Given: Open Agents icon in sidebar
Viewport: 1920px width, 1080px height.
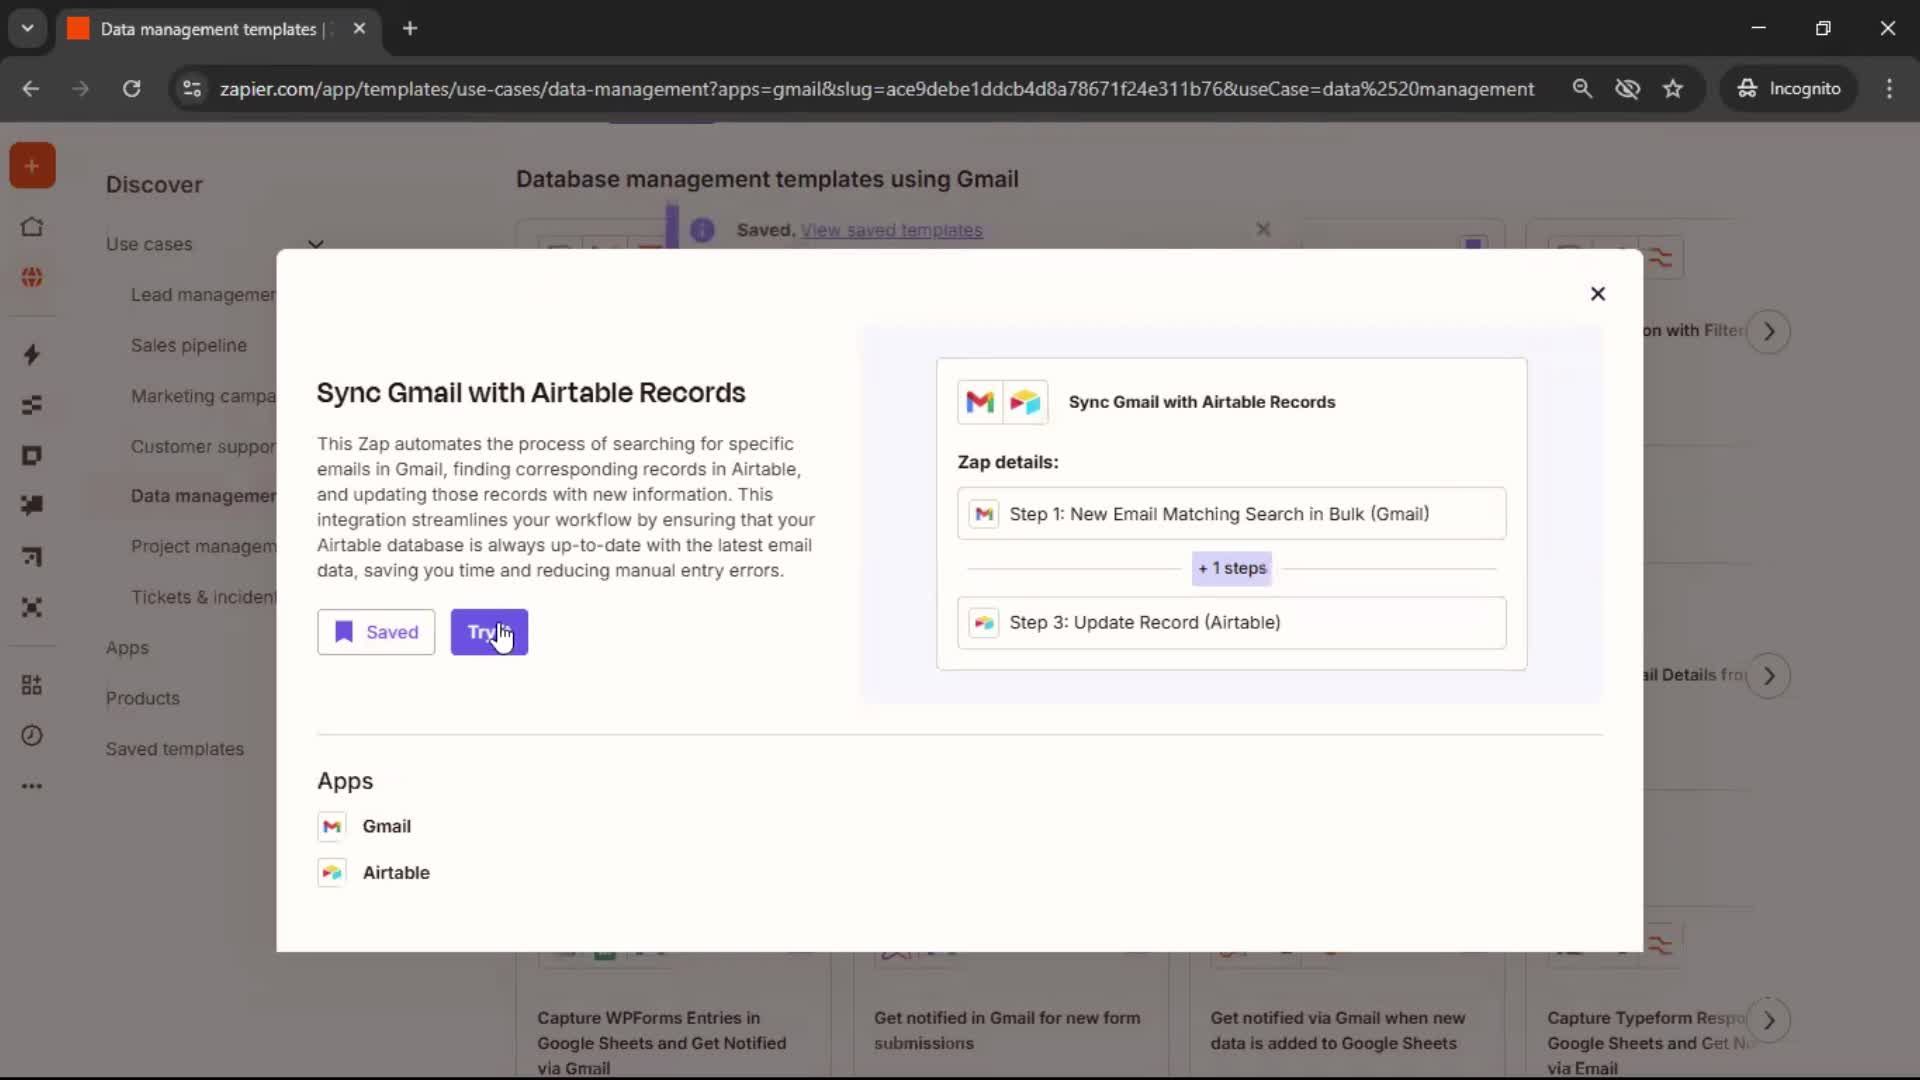Looking at the screenshot, I should [x=32, y=607].
